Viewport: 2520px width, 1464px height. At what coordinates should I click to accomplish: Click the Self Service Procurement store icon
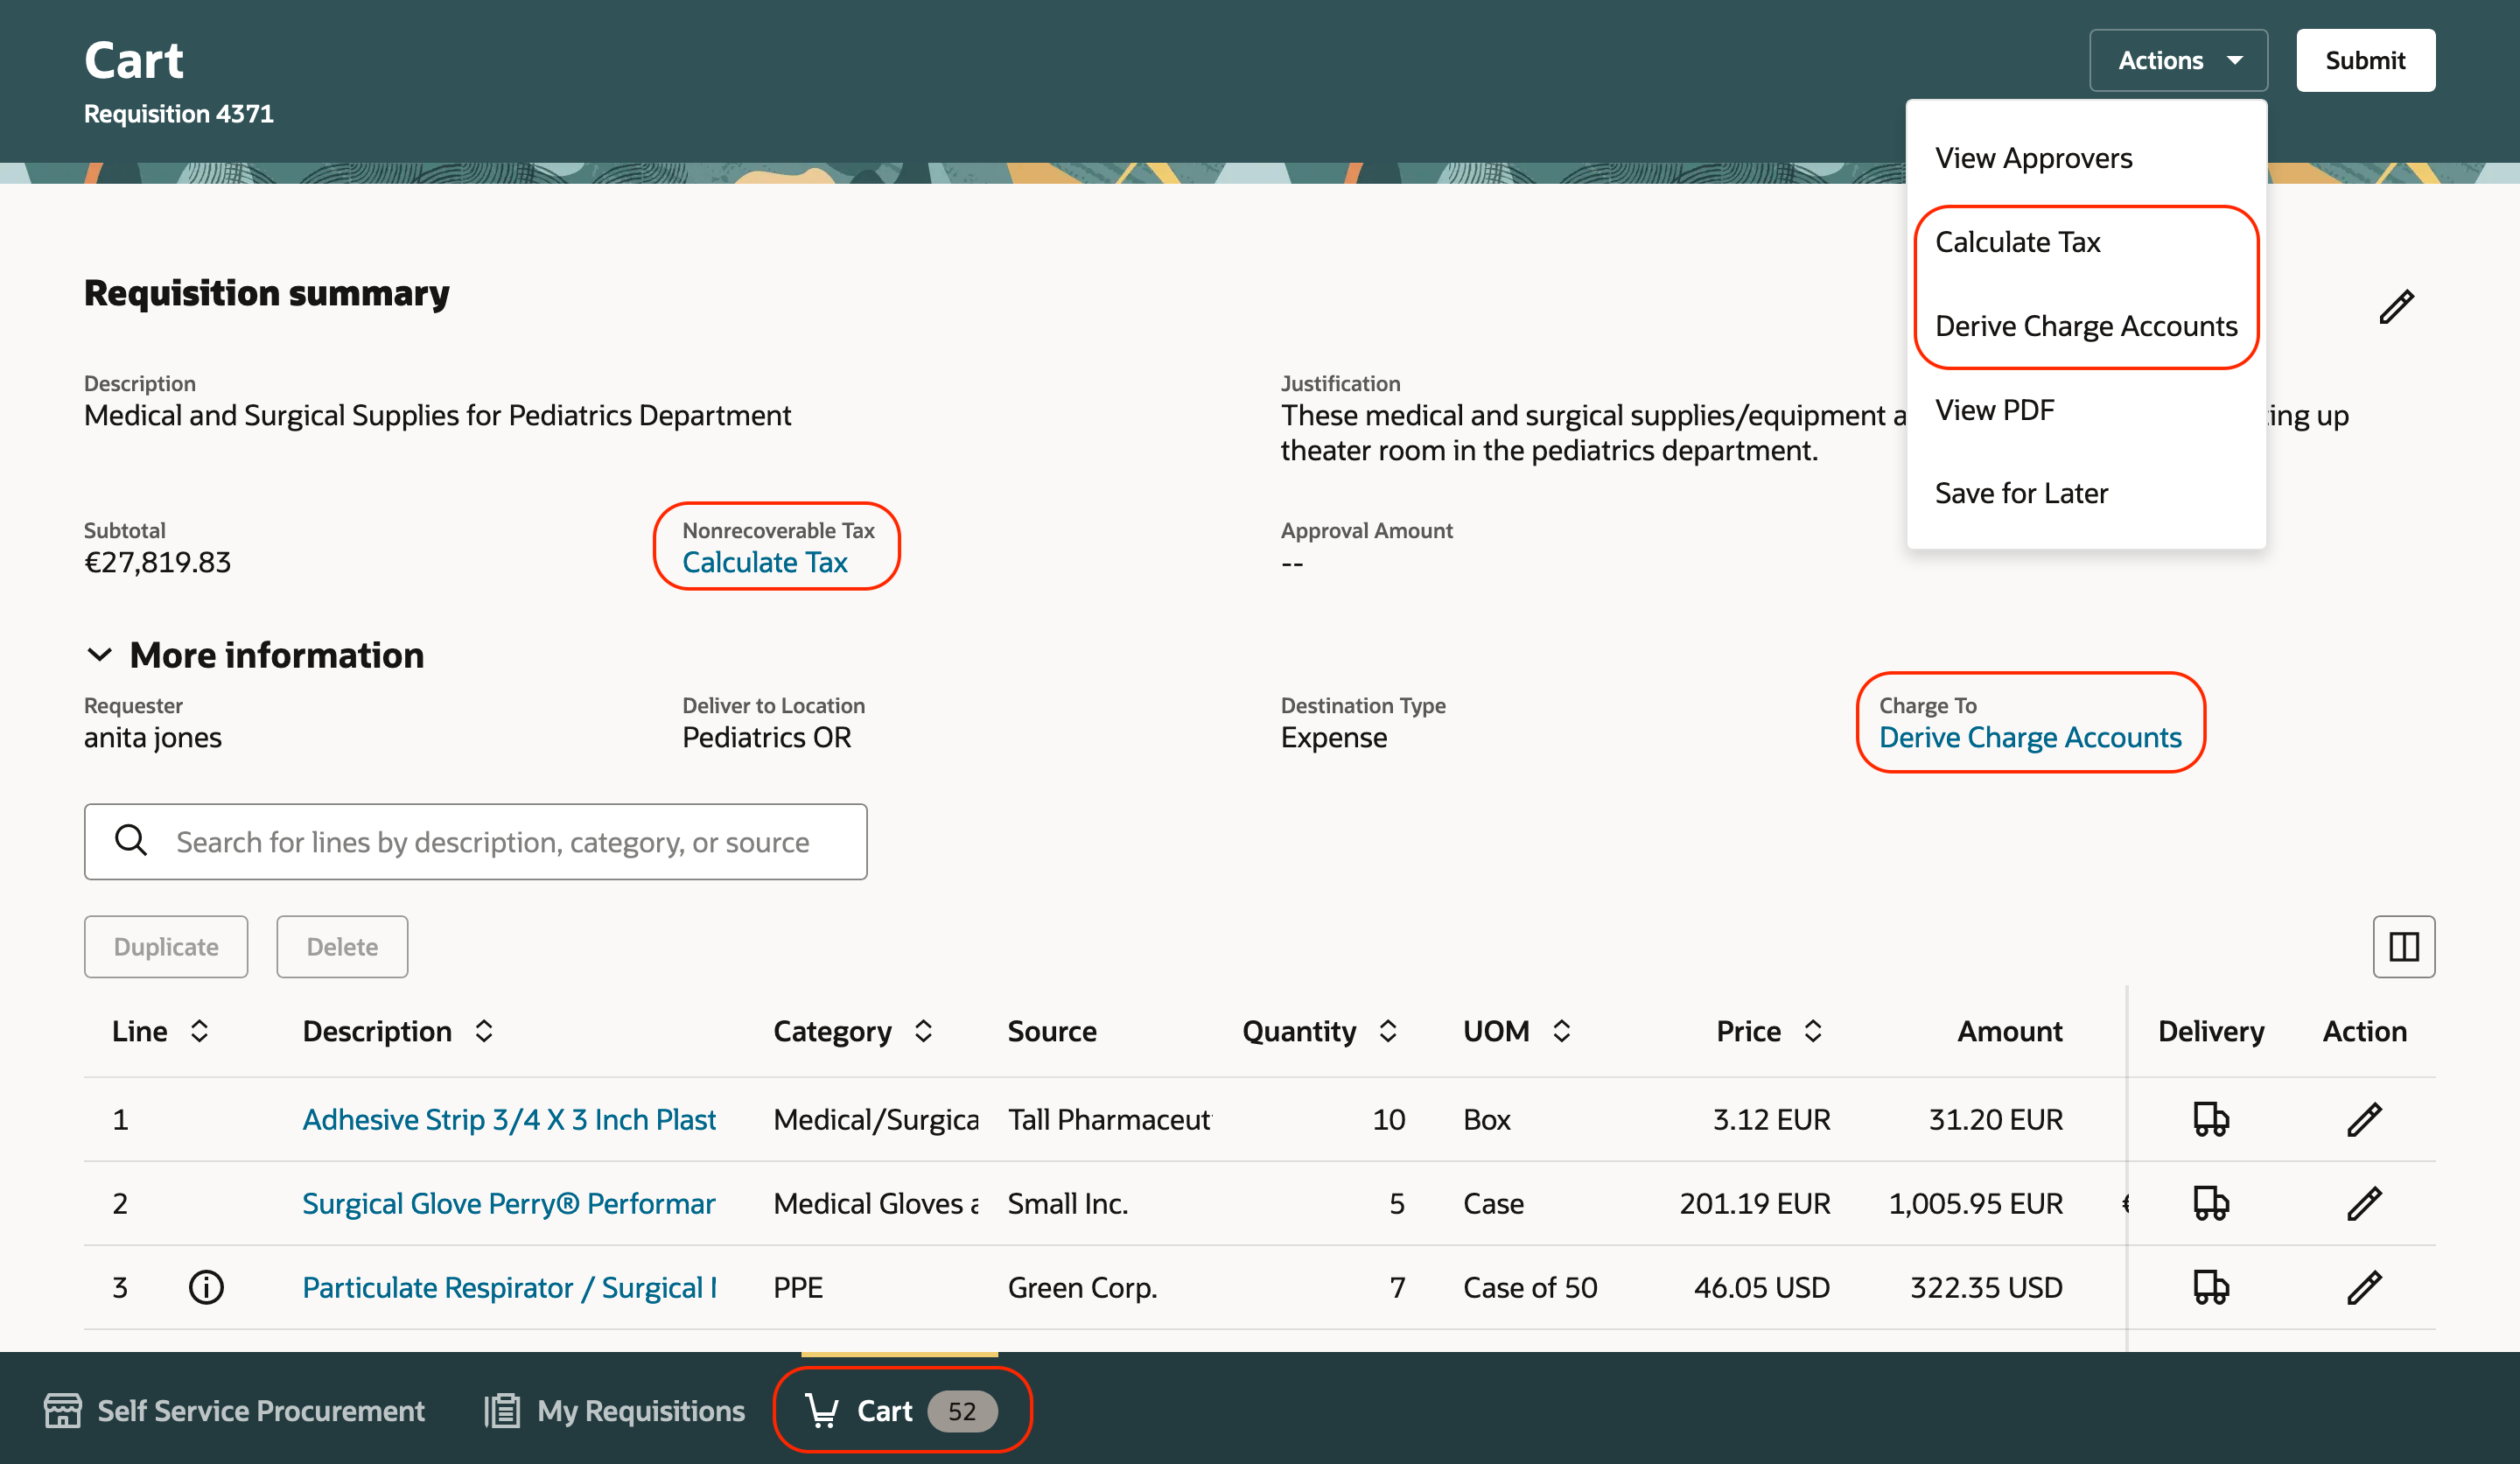coord(62,1410)
